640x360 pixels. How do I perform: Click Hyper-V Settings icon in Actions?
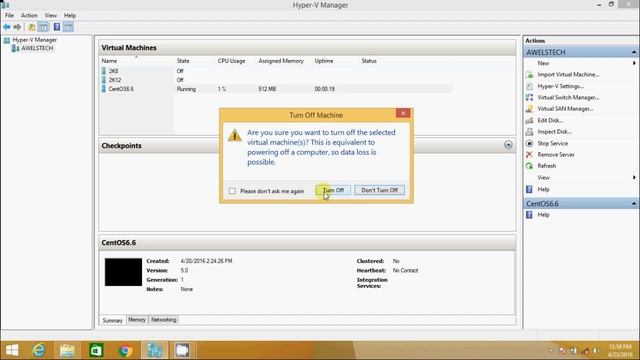(x=529, y=86)
